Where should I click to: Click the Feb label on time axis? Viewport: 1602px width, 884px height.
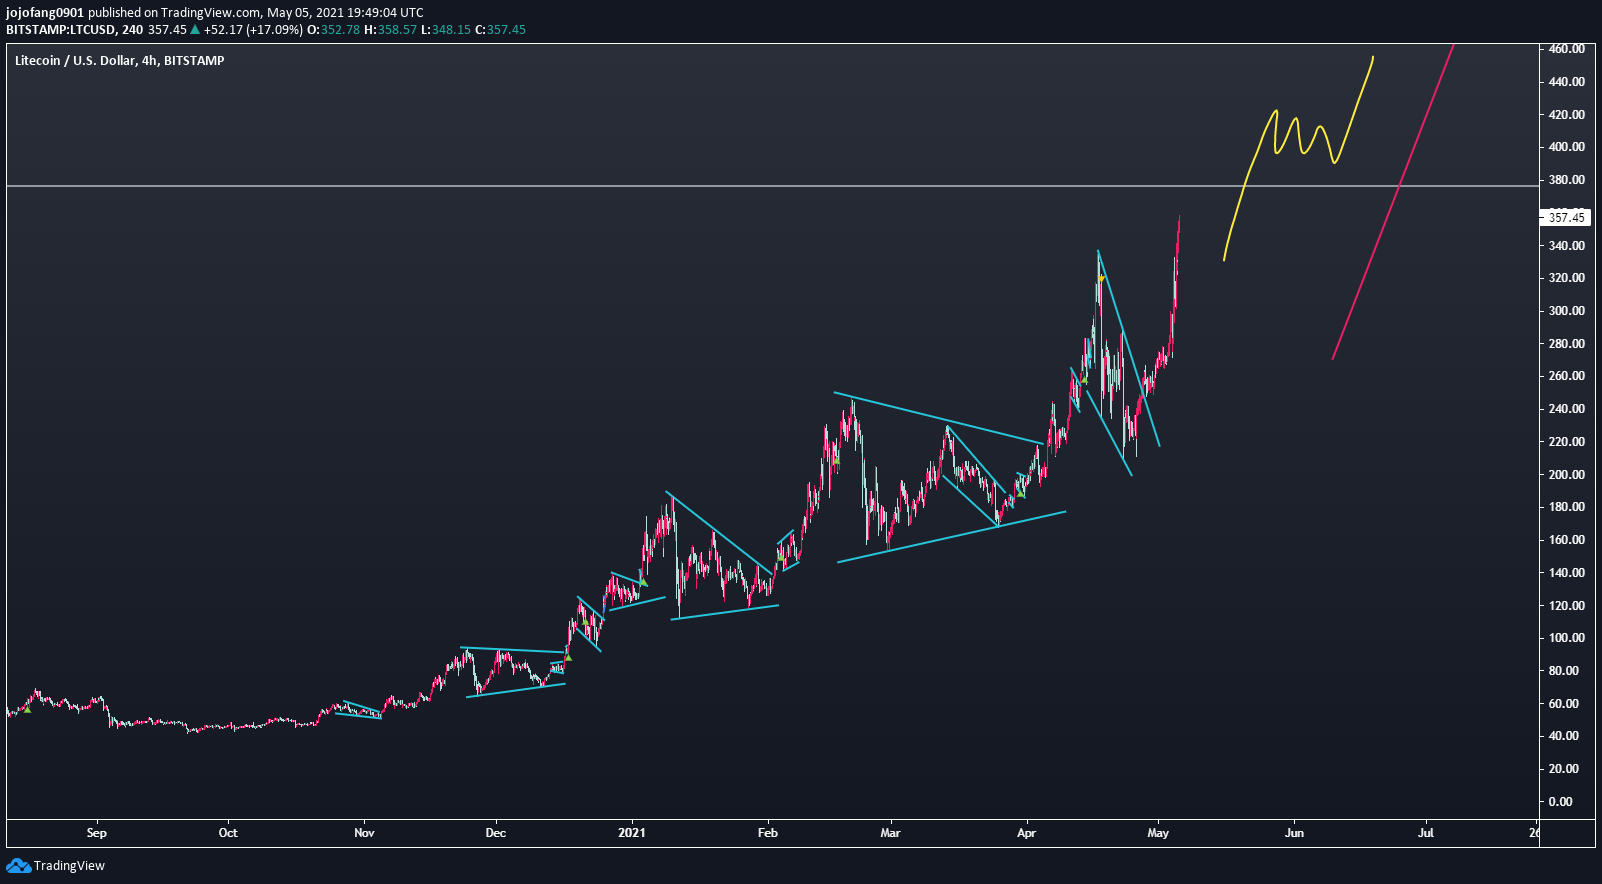(768, 833)
